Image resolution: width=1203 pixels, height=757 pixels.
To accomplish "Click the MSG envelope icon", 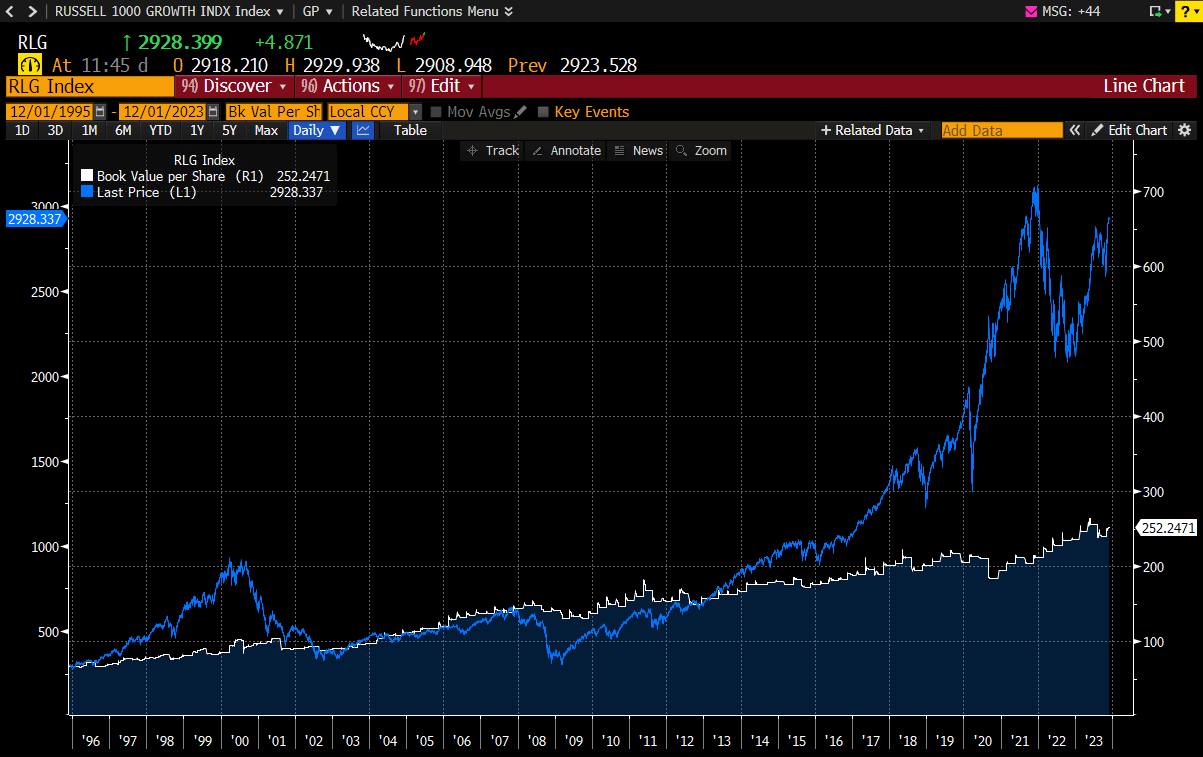I will tap(1032, 11).
